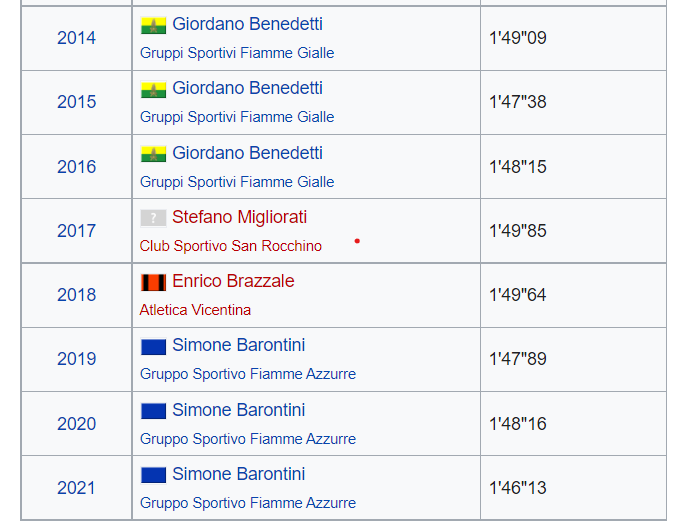Click the grey placeholder flag beside Stefano Migliorati
This screenshot has height=528, width=682.
pos(153,218)
